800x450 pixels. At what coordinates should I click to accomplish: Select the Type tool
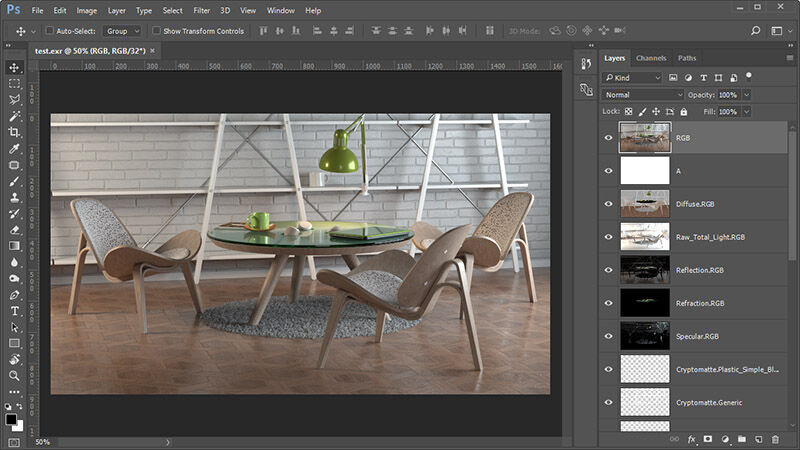(14, 311)
